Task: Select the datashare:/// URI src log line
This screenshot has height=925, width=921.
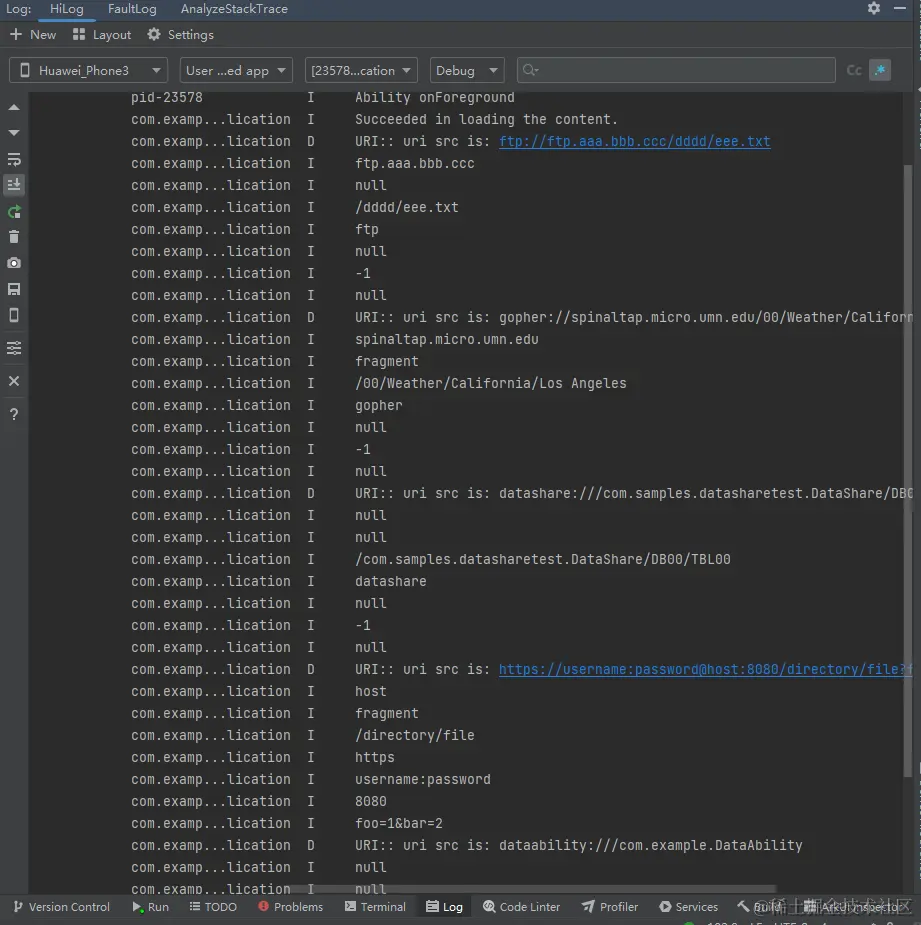Action: pos(634,494)
